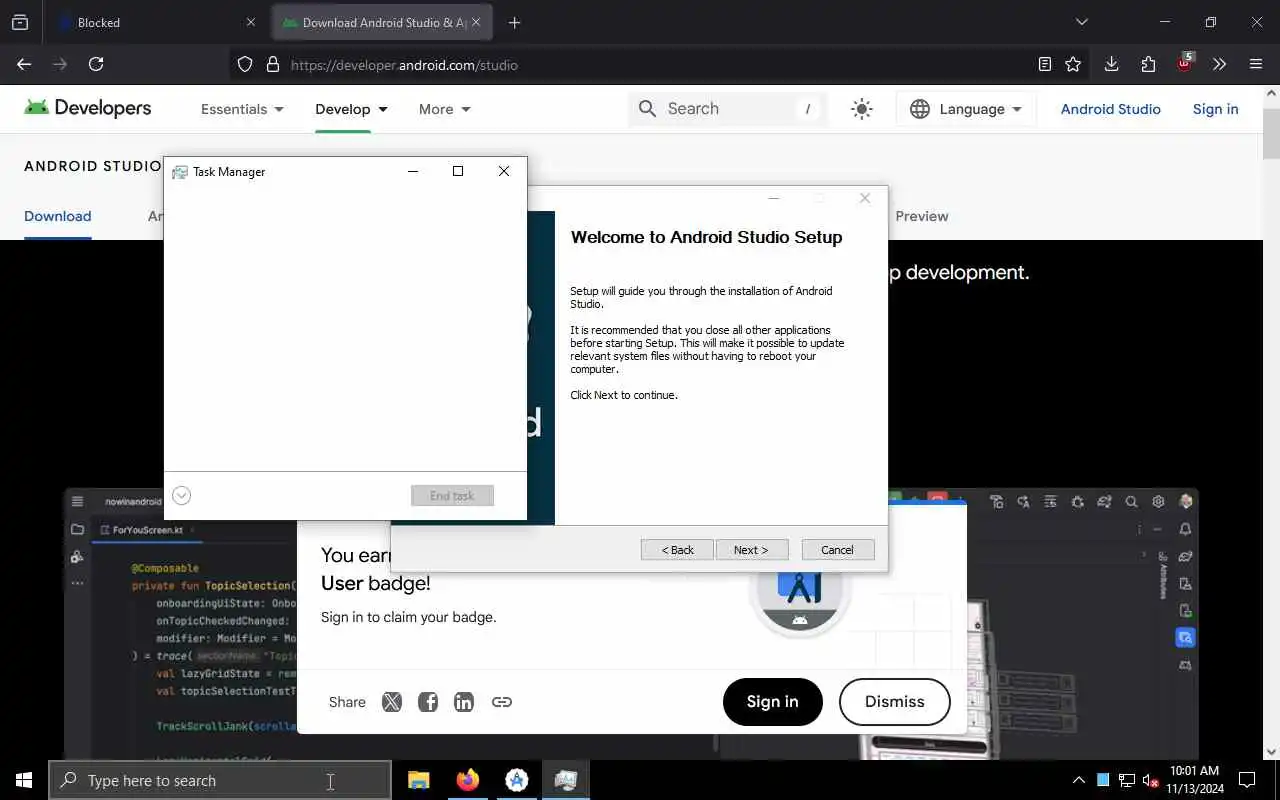1280x800 pixels.
Task: Open tracking protection shield icon
Action: point(245,64)
